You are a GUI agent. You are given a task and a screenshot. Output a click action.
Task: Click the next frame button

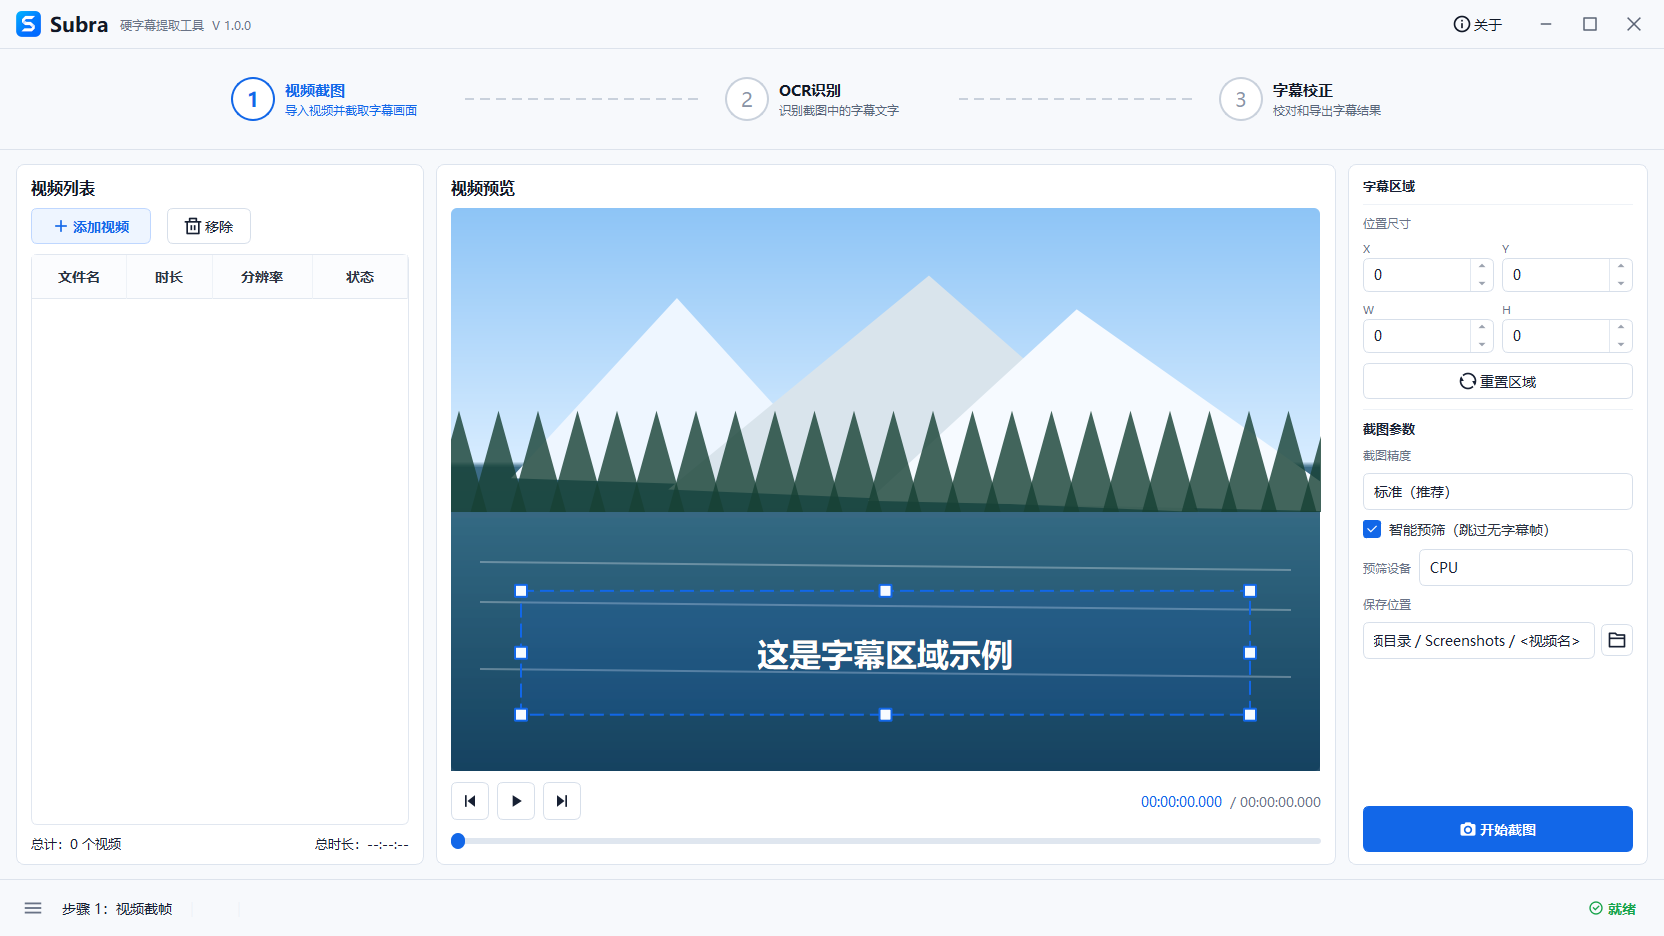[562, 801]
